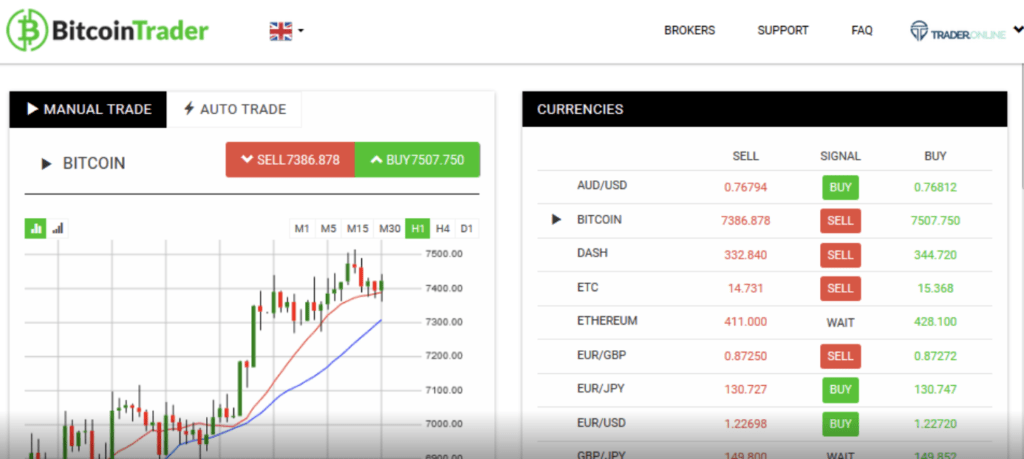
Task: Select the ETHEREUM currency row
Action: tap(765, 323)
